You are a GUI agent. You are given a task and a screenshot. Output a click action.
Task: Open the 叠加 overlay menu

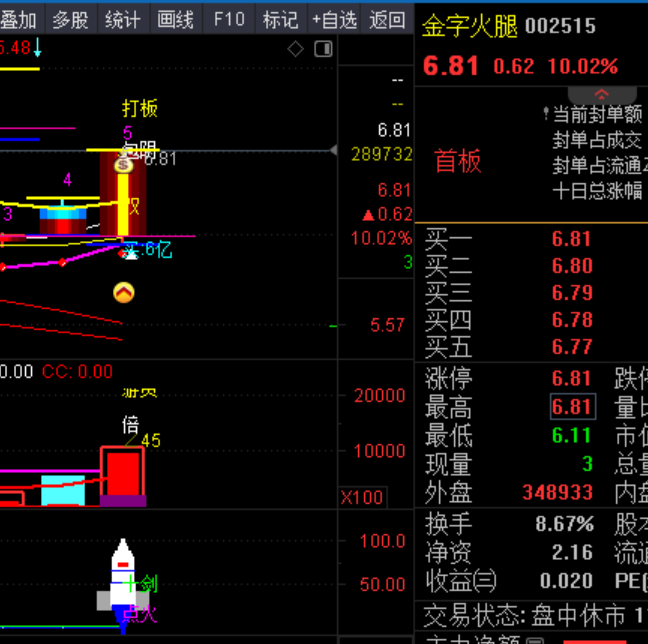pyautogui.click(x=21, y=19)
